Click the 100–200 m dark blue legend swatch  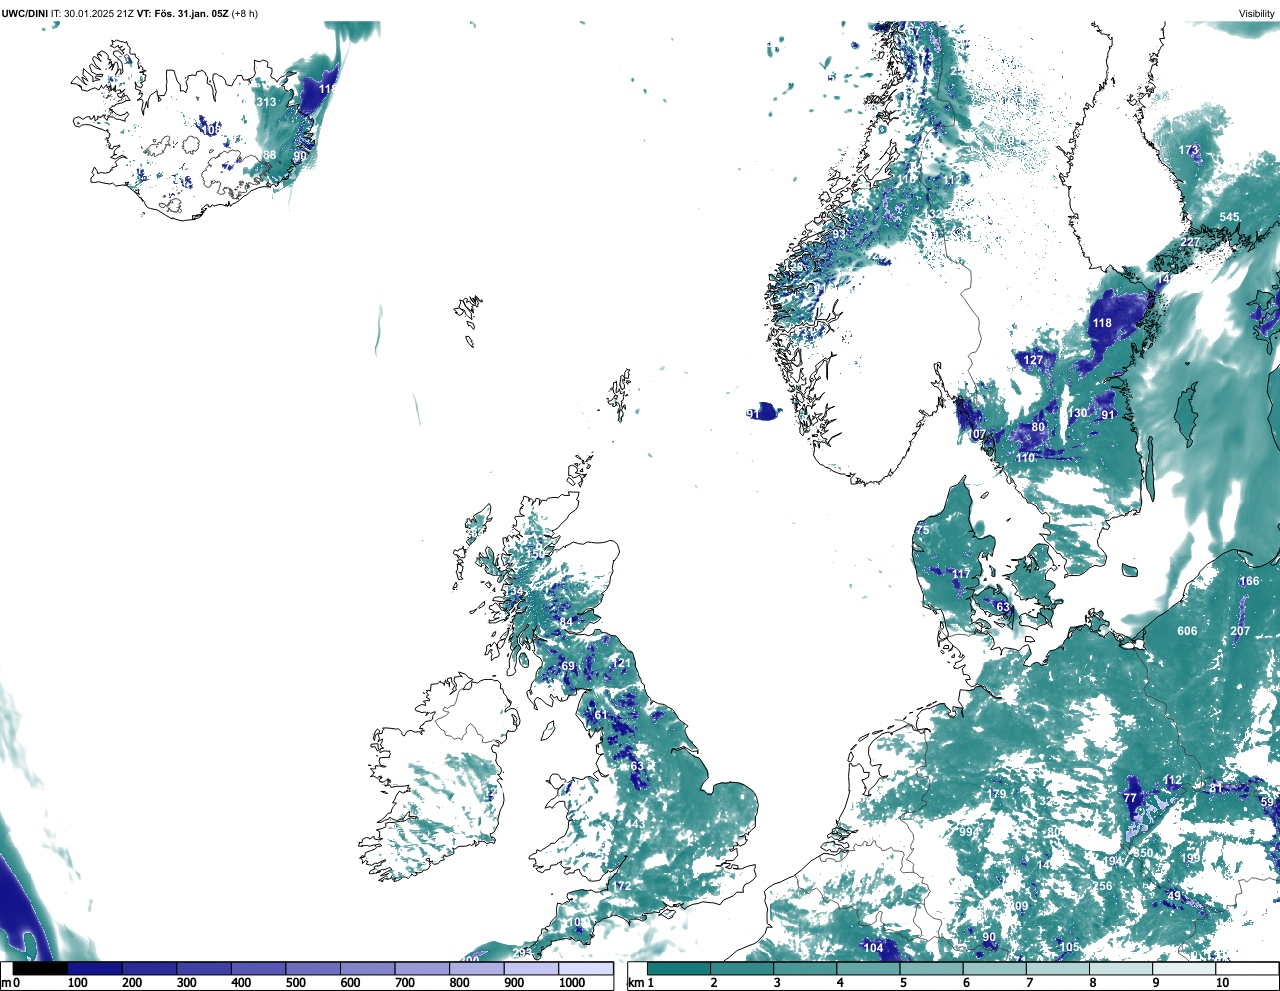95,968
